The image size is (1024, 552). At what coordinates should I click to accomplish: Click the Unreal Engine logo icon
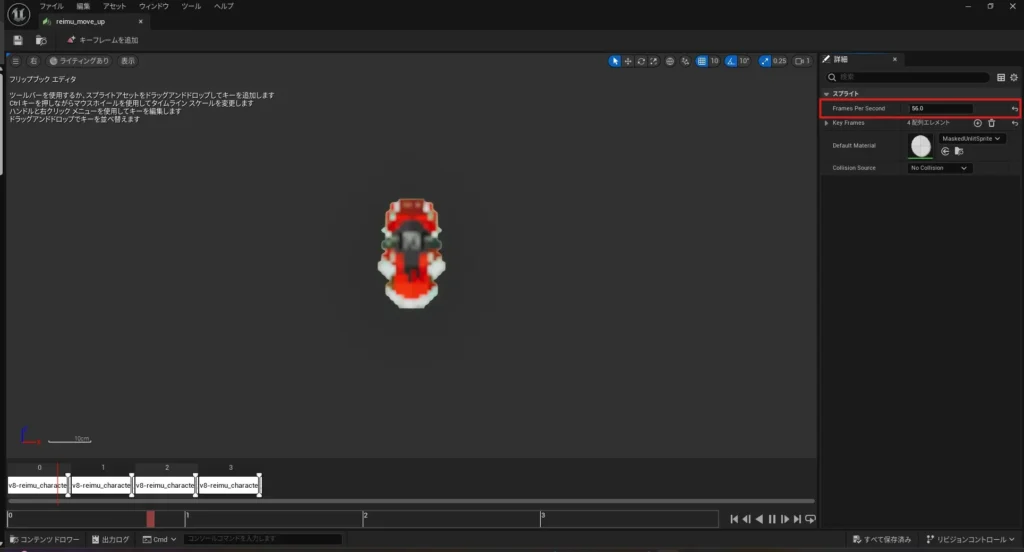(x=18, y=14)
